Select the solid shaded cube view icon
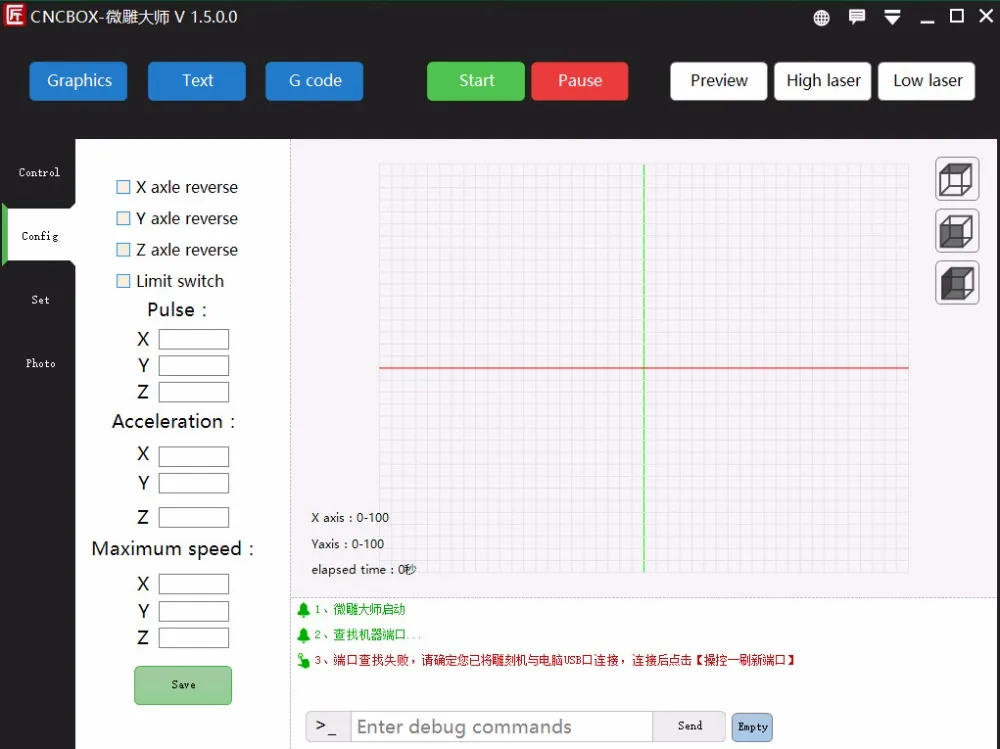The height and width of the screenshot is (749, 1000). 957,283
